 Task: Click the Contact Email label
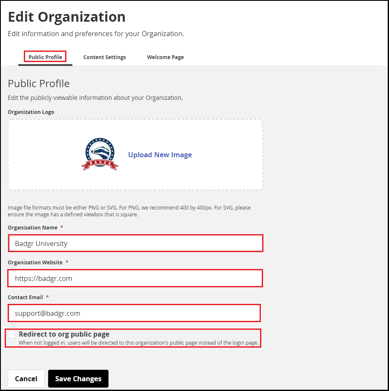[25, 297]
